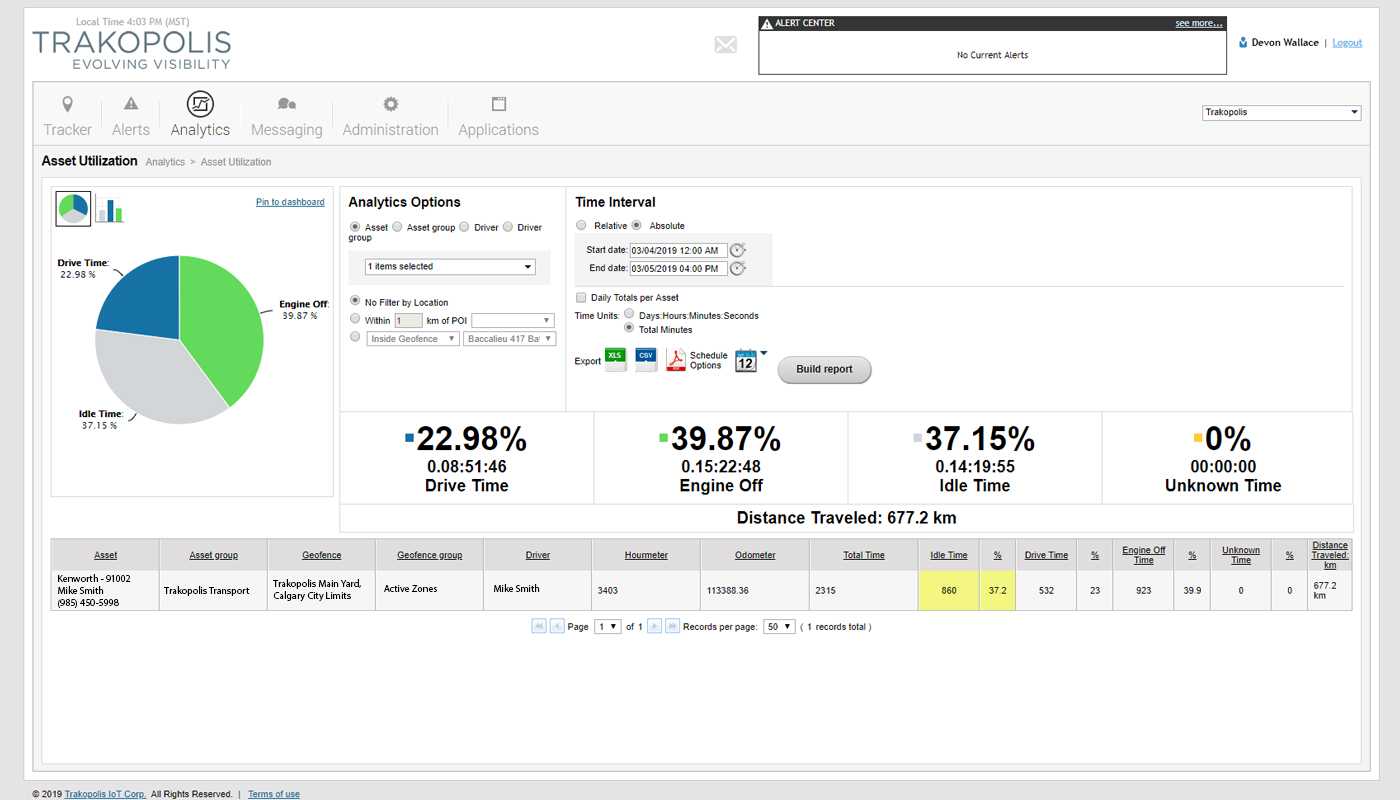Open the Baccalieu 417 geofence dropdown

pos(509,339)
